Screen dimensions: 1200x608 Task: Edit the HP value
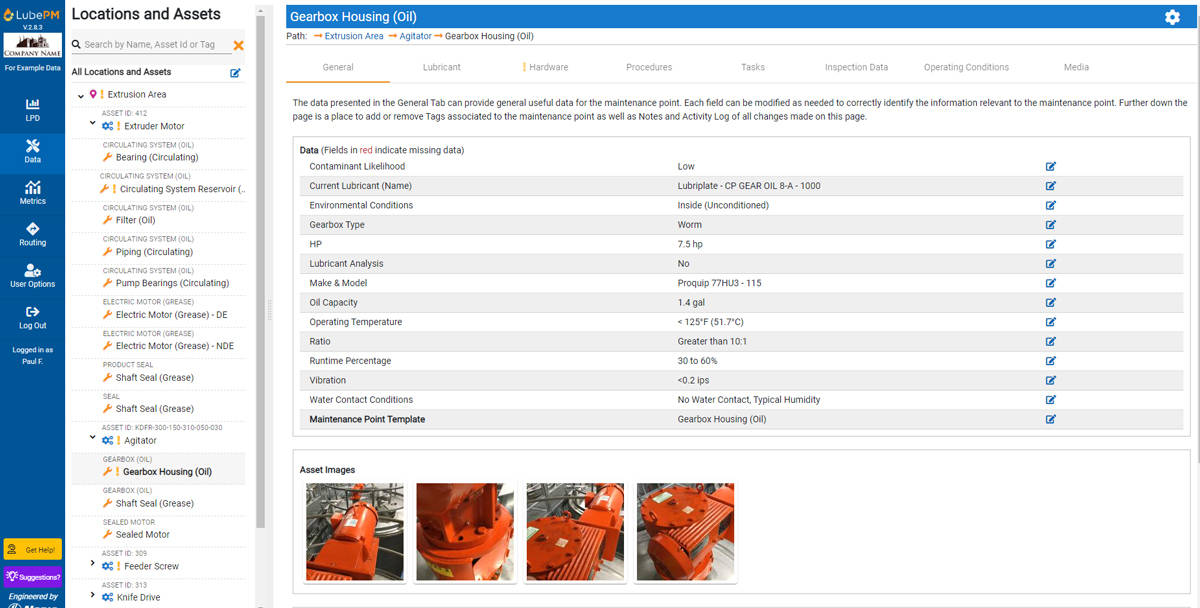click(x=1051, y=244)
